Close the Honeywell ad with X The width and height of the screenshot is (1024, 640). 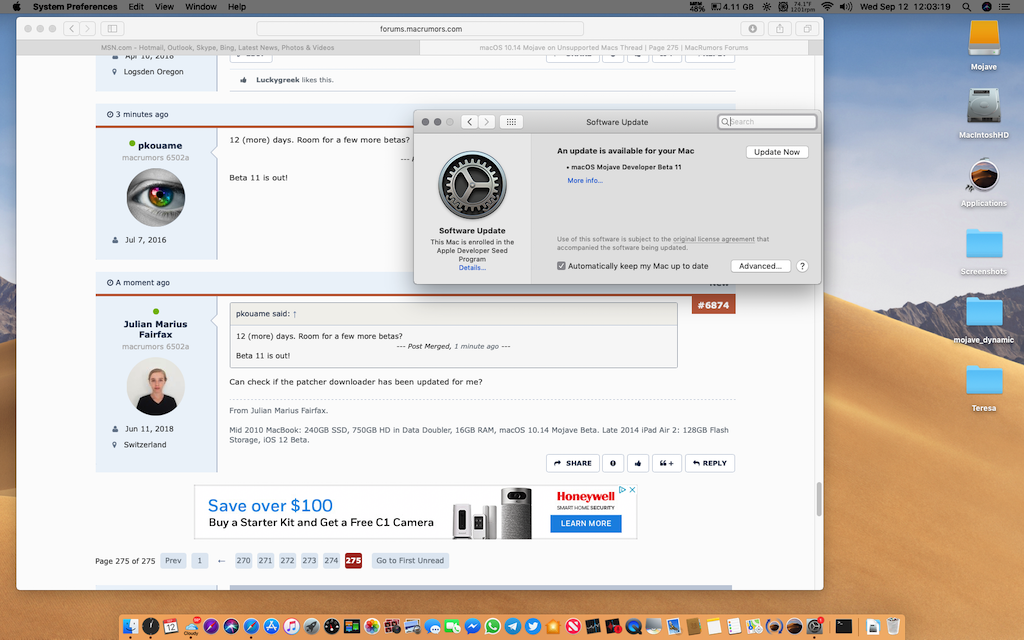(x=632, y=489)
